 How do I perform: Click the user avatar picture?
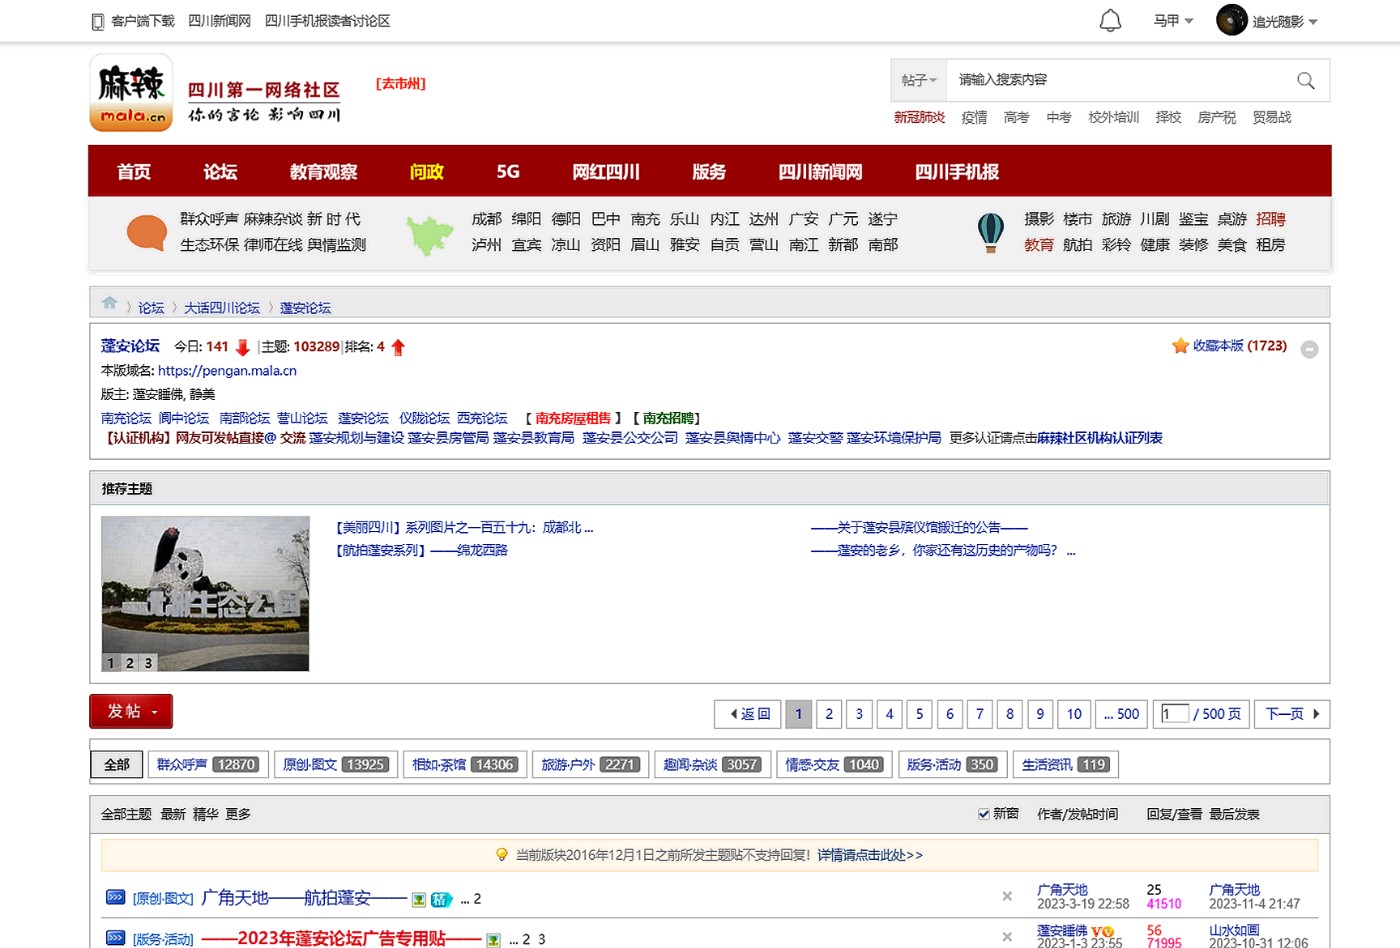(x=1232, y=20)
